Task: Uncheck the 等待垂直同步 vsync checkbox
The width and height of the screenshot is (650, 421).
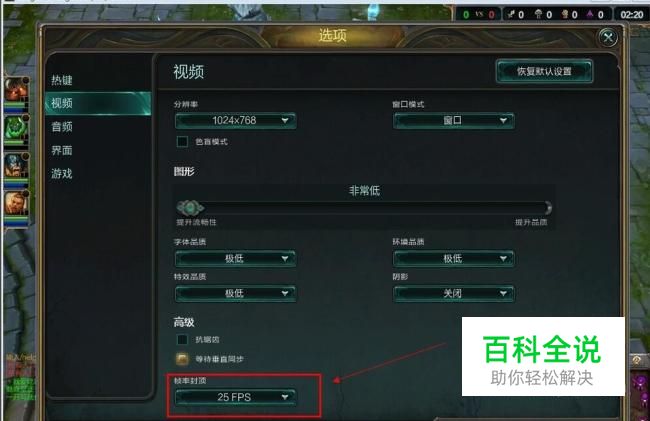Action: point(182,359)
